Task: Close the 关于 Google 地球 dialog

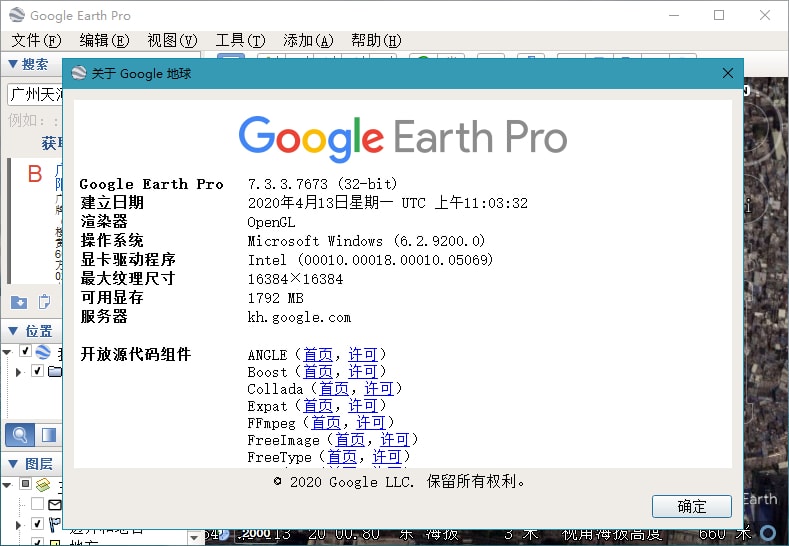Action: pos(728,73)
